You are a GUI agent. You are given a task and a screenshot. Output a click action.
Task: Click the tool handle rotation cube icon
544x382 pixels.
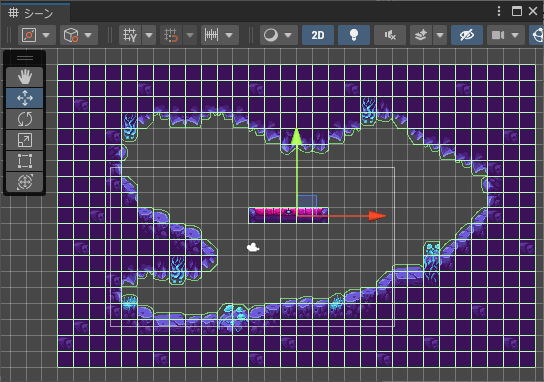[71, 35]
